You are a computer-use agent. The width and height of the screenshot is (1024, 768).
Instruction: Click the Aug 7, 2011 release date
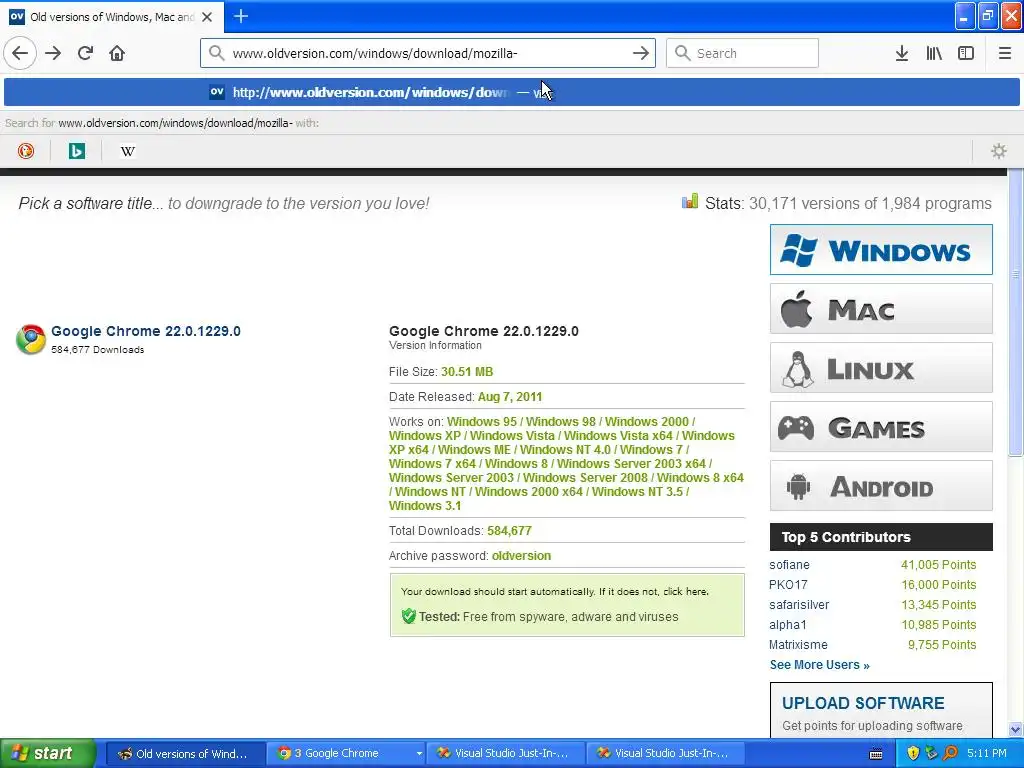point(510,397)
